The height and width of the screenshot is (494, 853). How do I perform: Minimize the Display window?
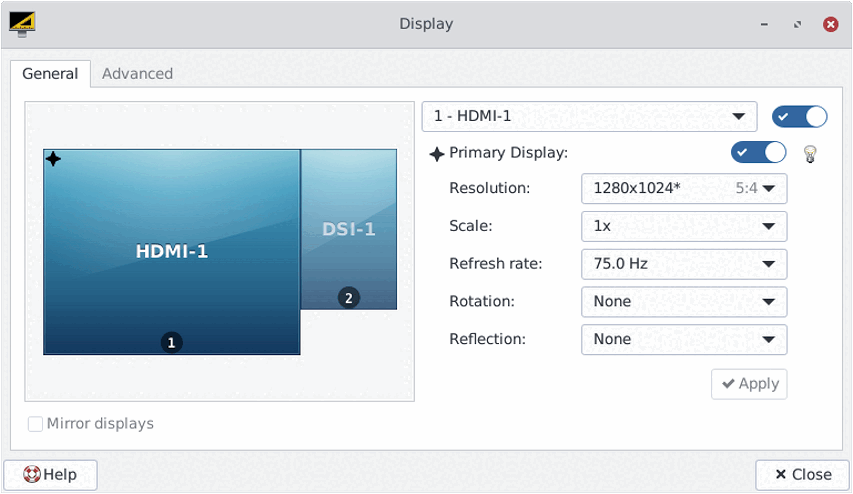coord(764,24)
